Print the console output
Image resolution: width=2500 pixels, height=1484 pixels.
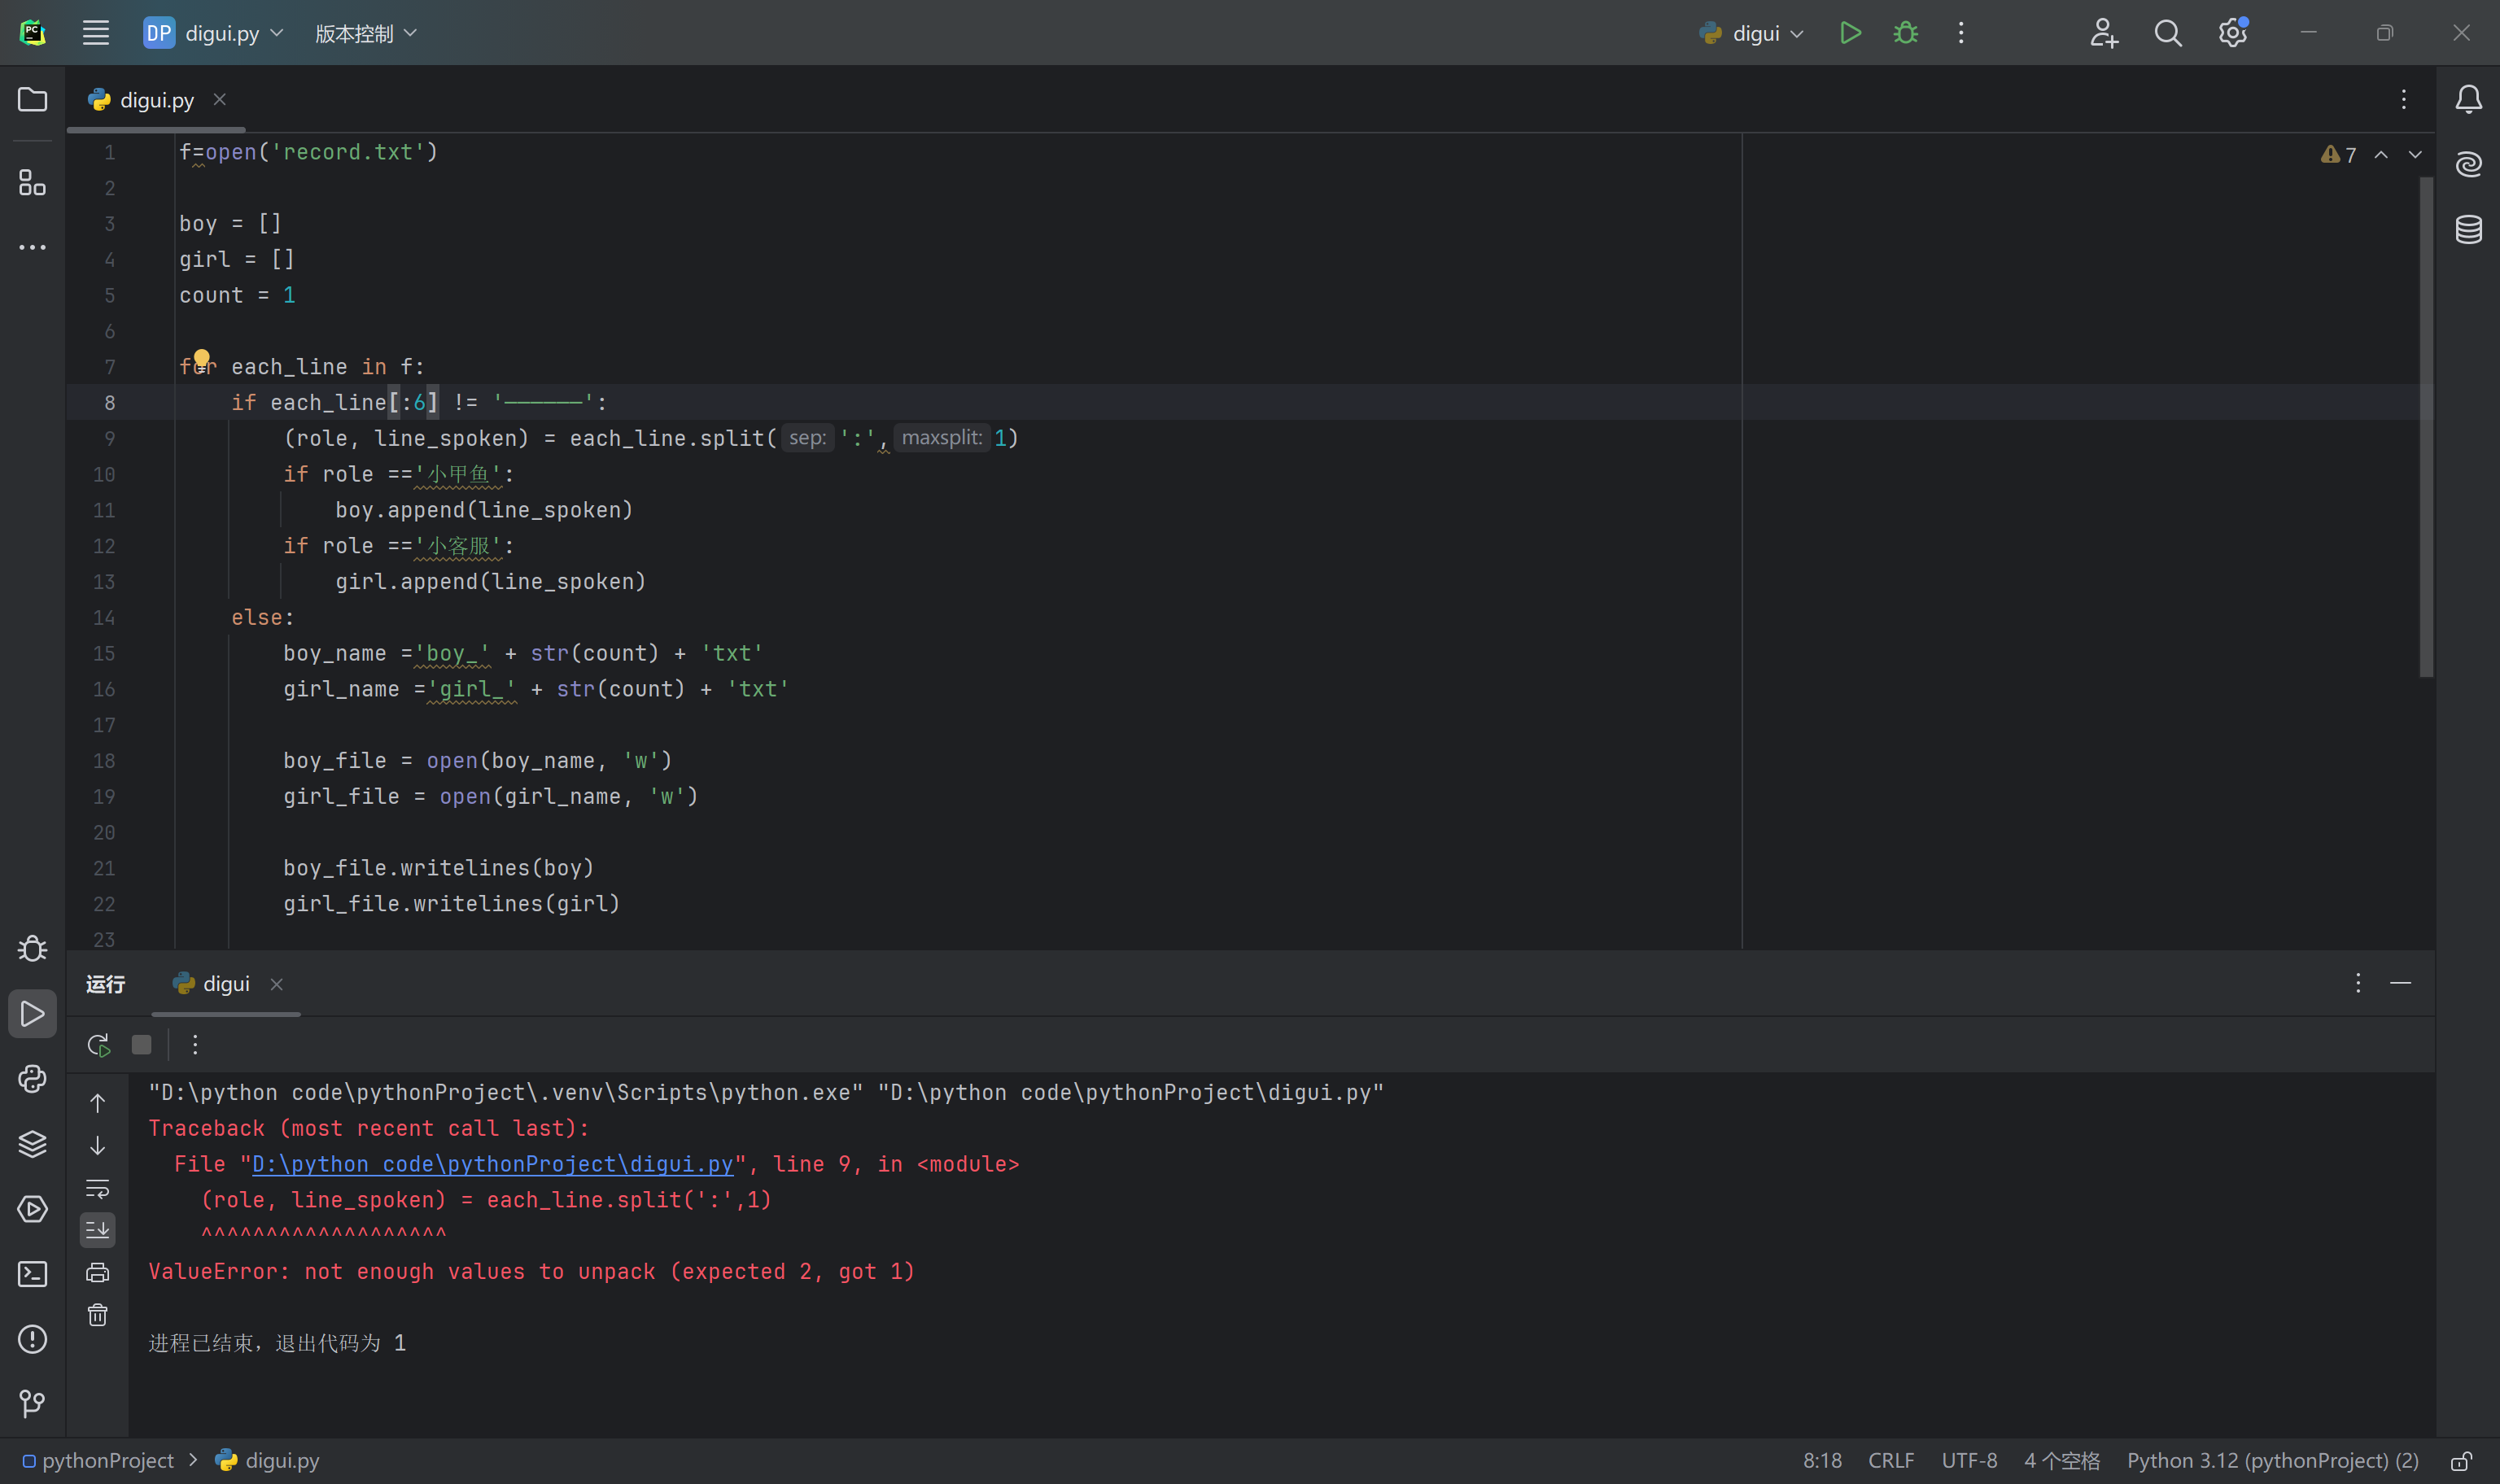[97, 1272]
